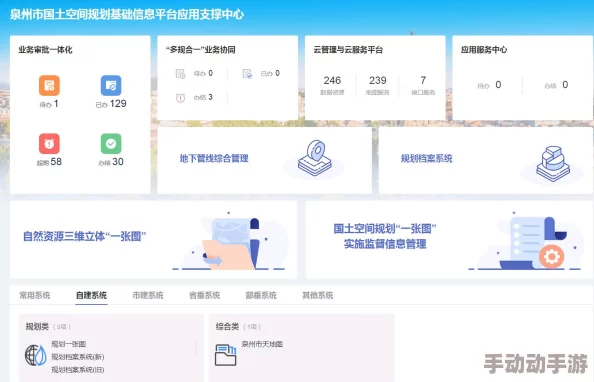The image size is (594, 382).
Task: Click the folder icon under 综合类
Action: pos(226,355)
